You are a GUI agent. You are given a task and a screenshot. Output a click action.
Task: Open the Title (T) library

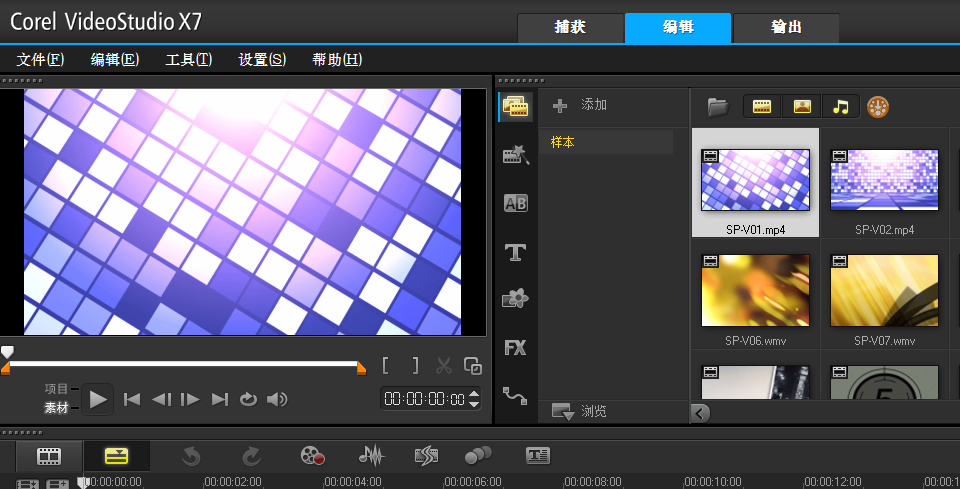(x=516, y=252)
